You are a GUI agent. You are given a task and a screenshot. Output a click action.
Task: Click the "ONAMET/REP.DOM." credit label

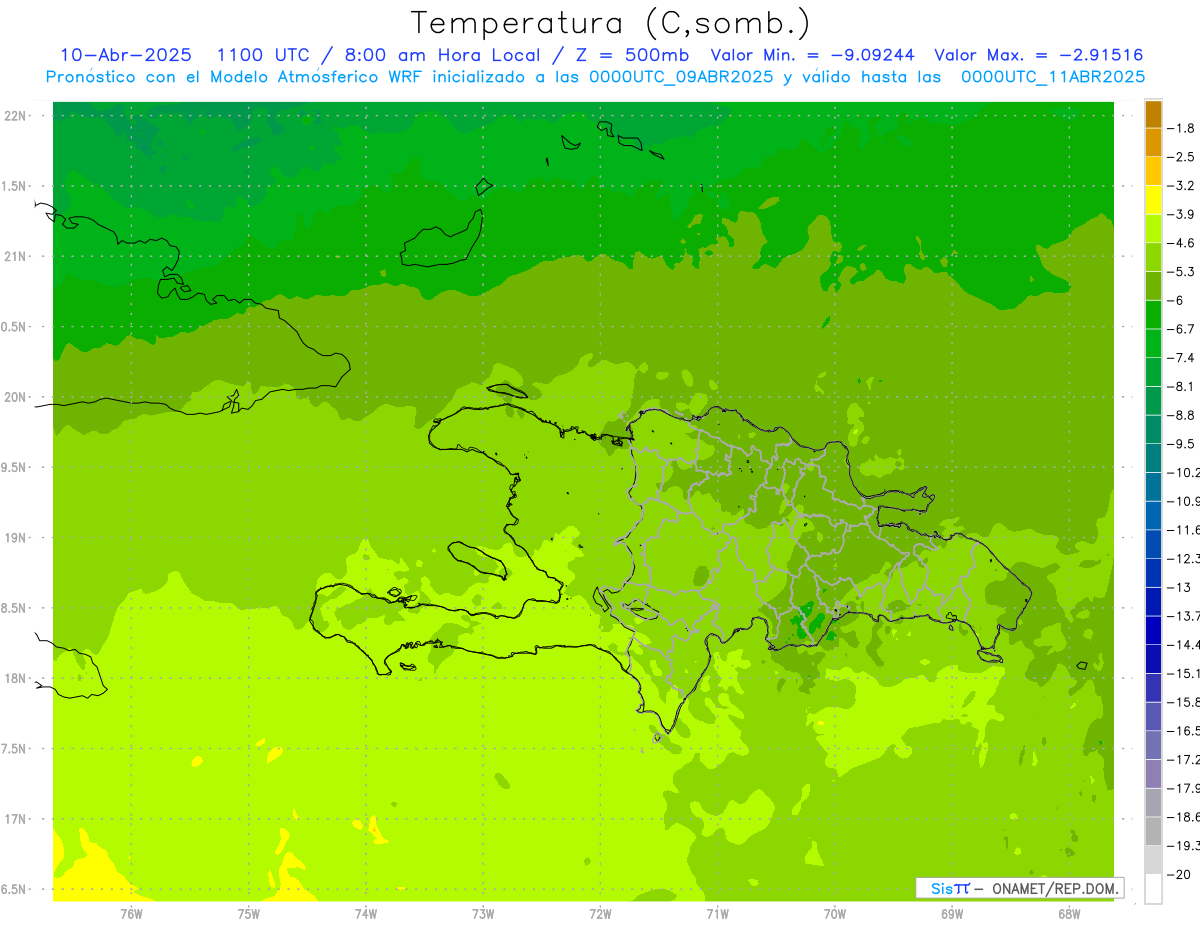[x=1056, y=888]
